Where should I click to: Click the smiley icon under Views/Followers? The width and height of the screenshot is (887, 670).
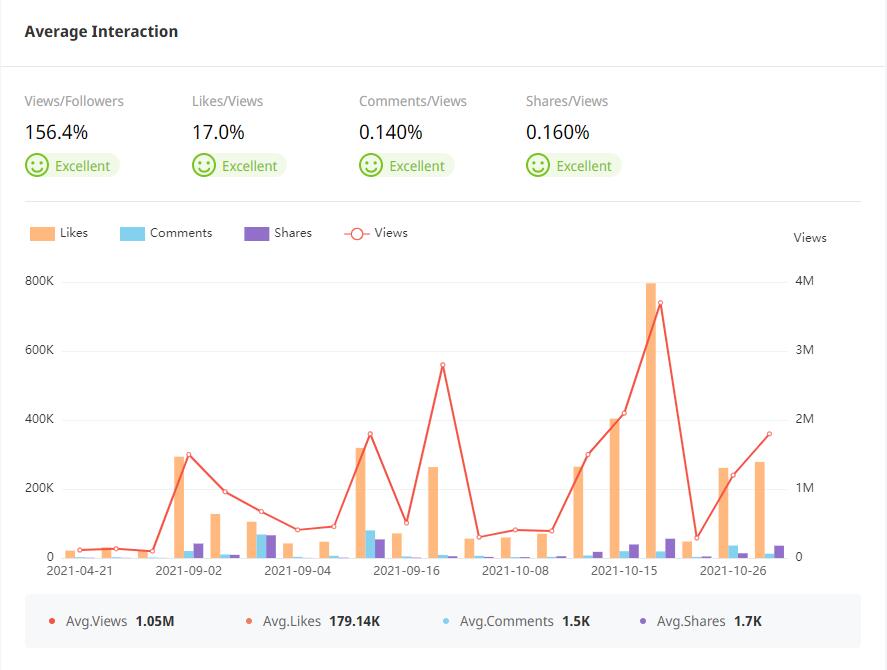click(x=37, y=165)
